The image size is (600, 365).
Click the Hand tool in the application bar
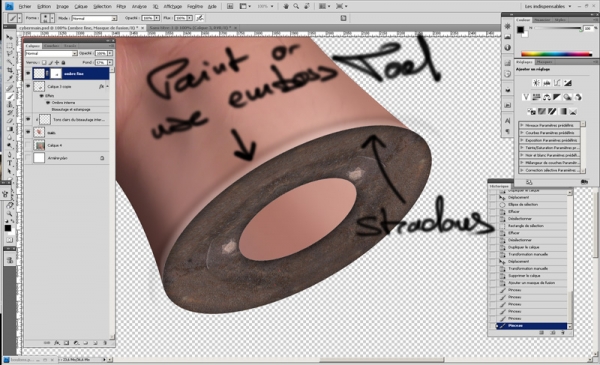click(286, 6)
